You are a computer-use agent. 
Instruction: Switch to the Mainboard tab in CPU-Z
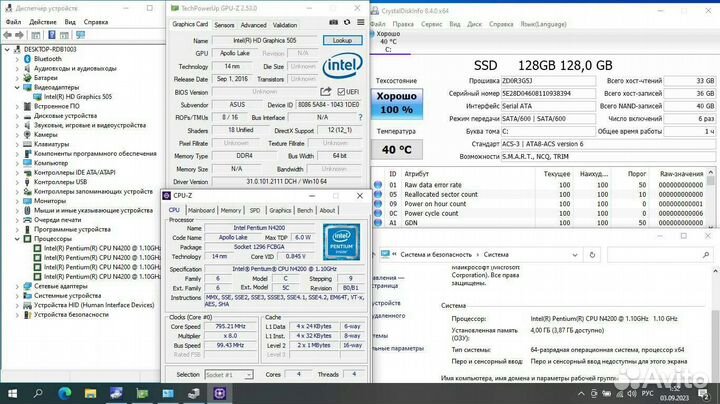pyautogui.click(x=201, y=210)
